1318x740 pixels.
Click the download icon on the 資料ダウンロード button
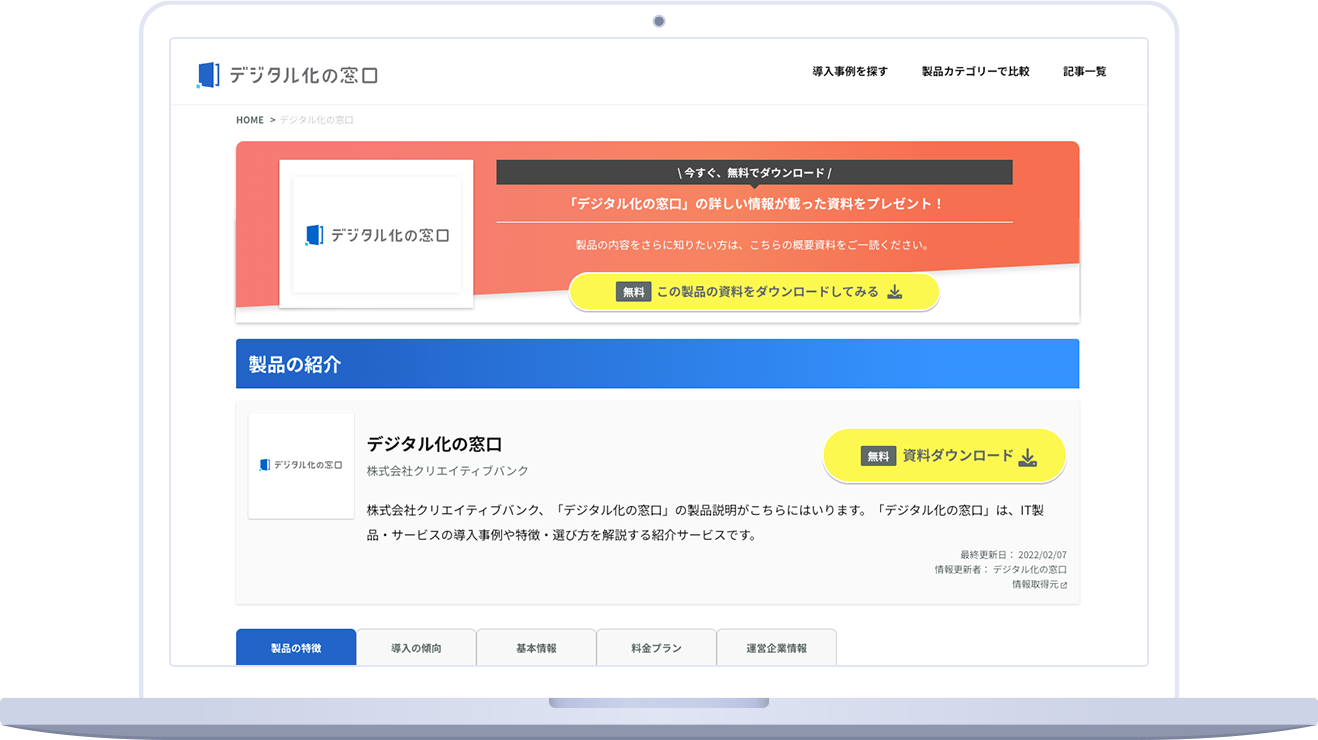[1028, 456]
